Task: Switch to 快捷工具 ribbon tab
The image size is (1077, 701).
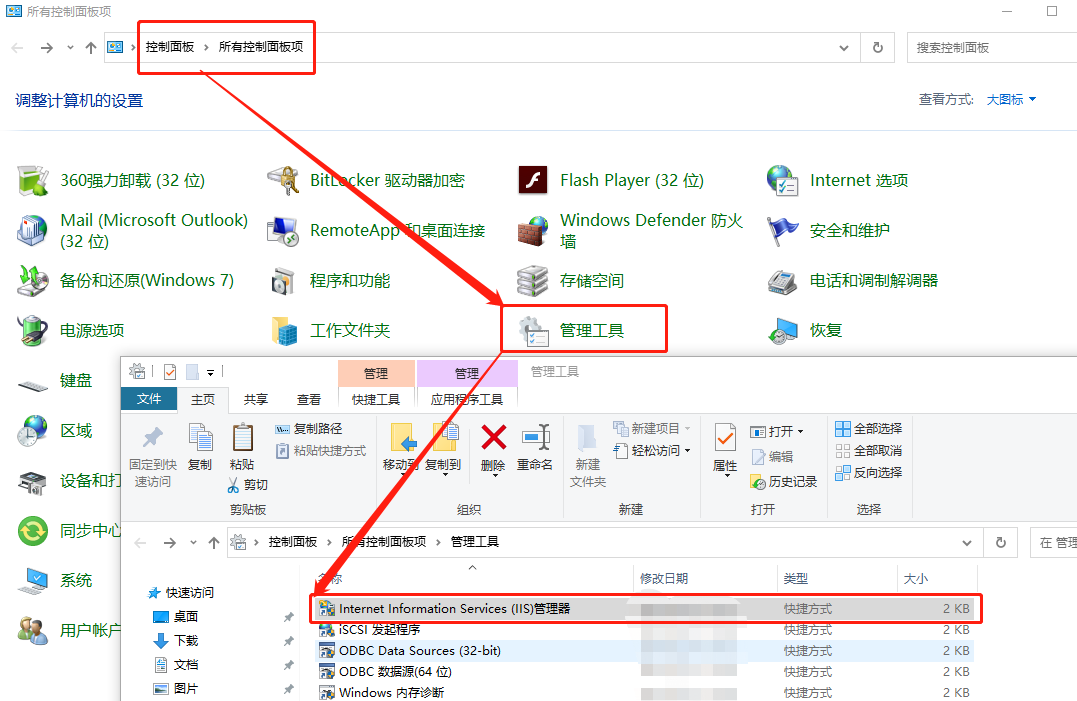Action: pyautogui.click(x=376, y=399)
